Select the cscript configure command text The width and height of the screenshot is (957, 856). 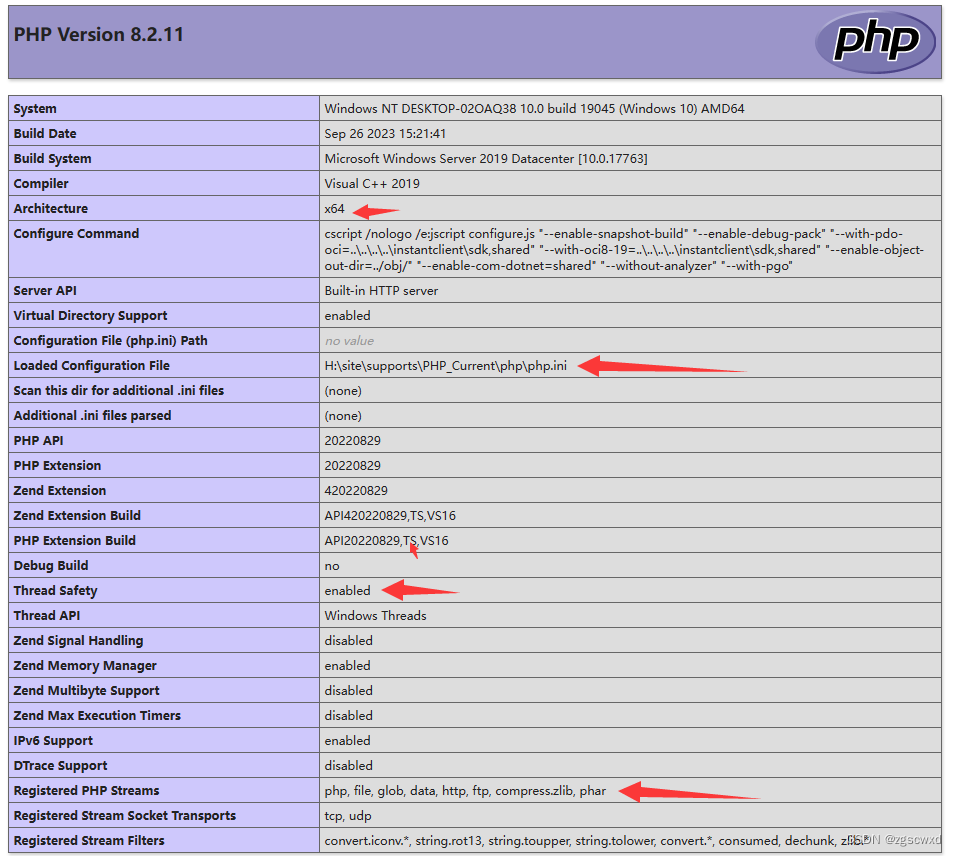click(624, 250)
